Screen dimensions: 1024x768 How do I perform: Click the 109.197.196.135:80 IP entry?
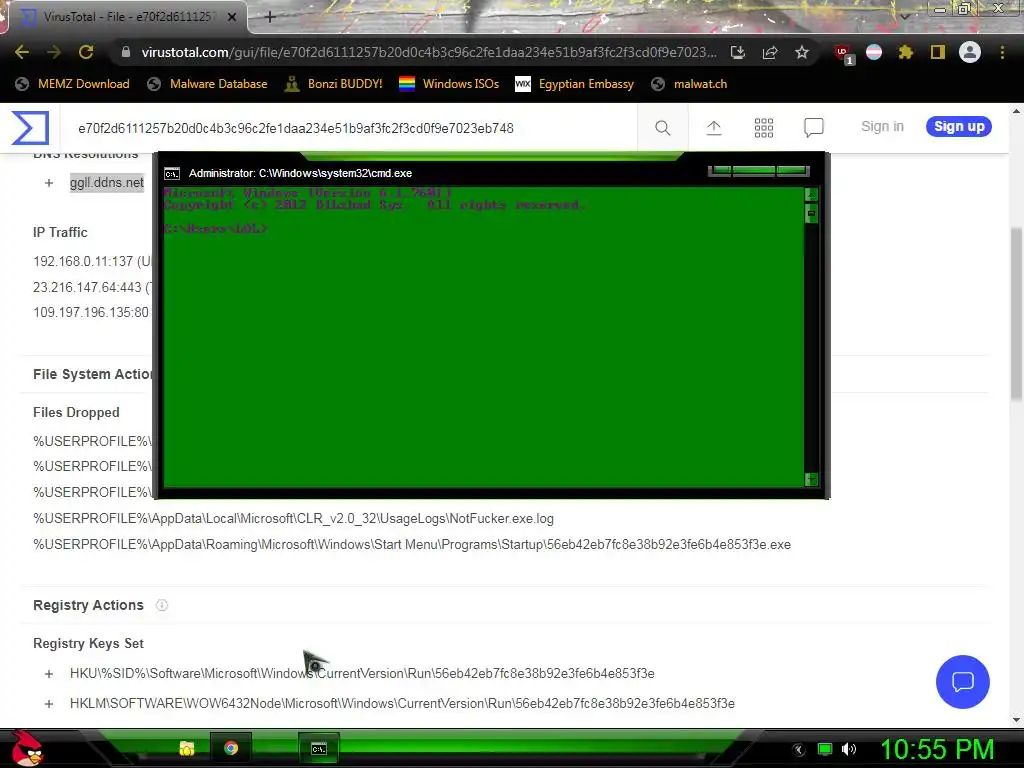(x=91, y=312)
